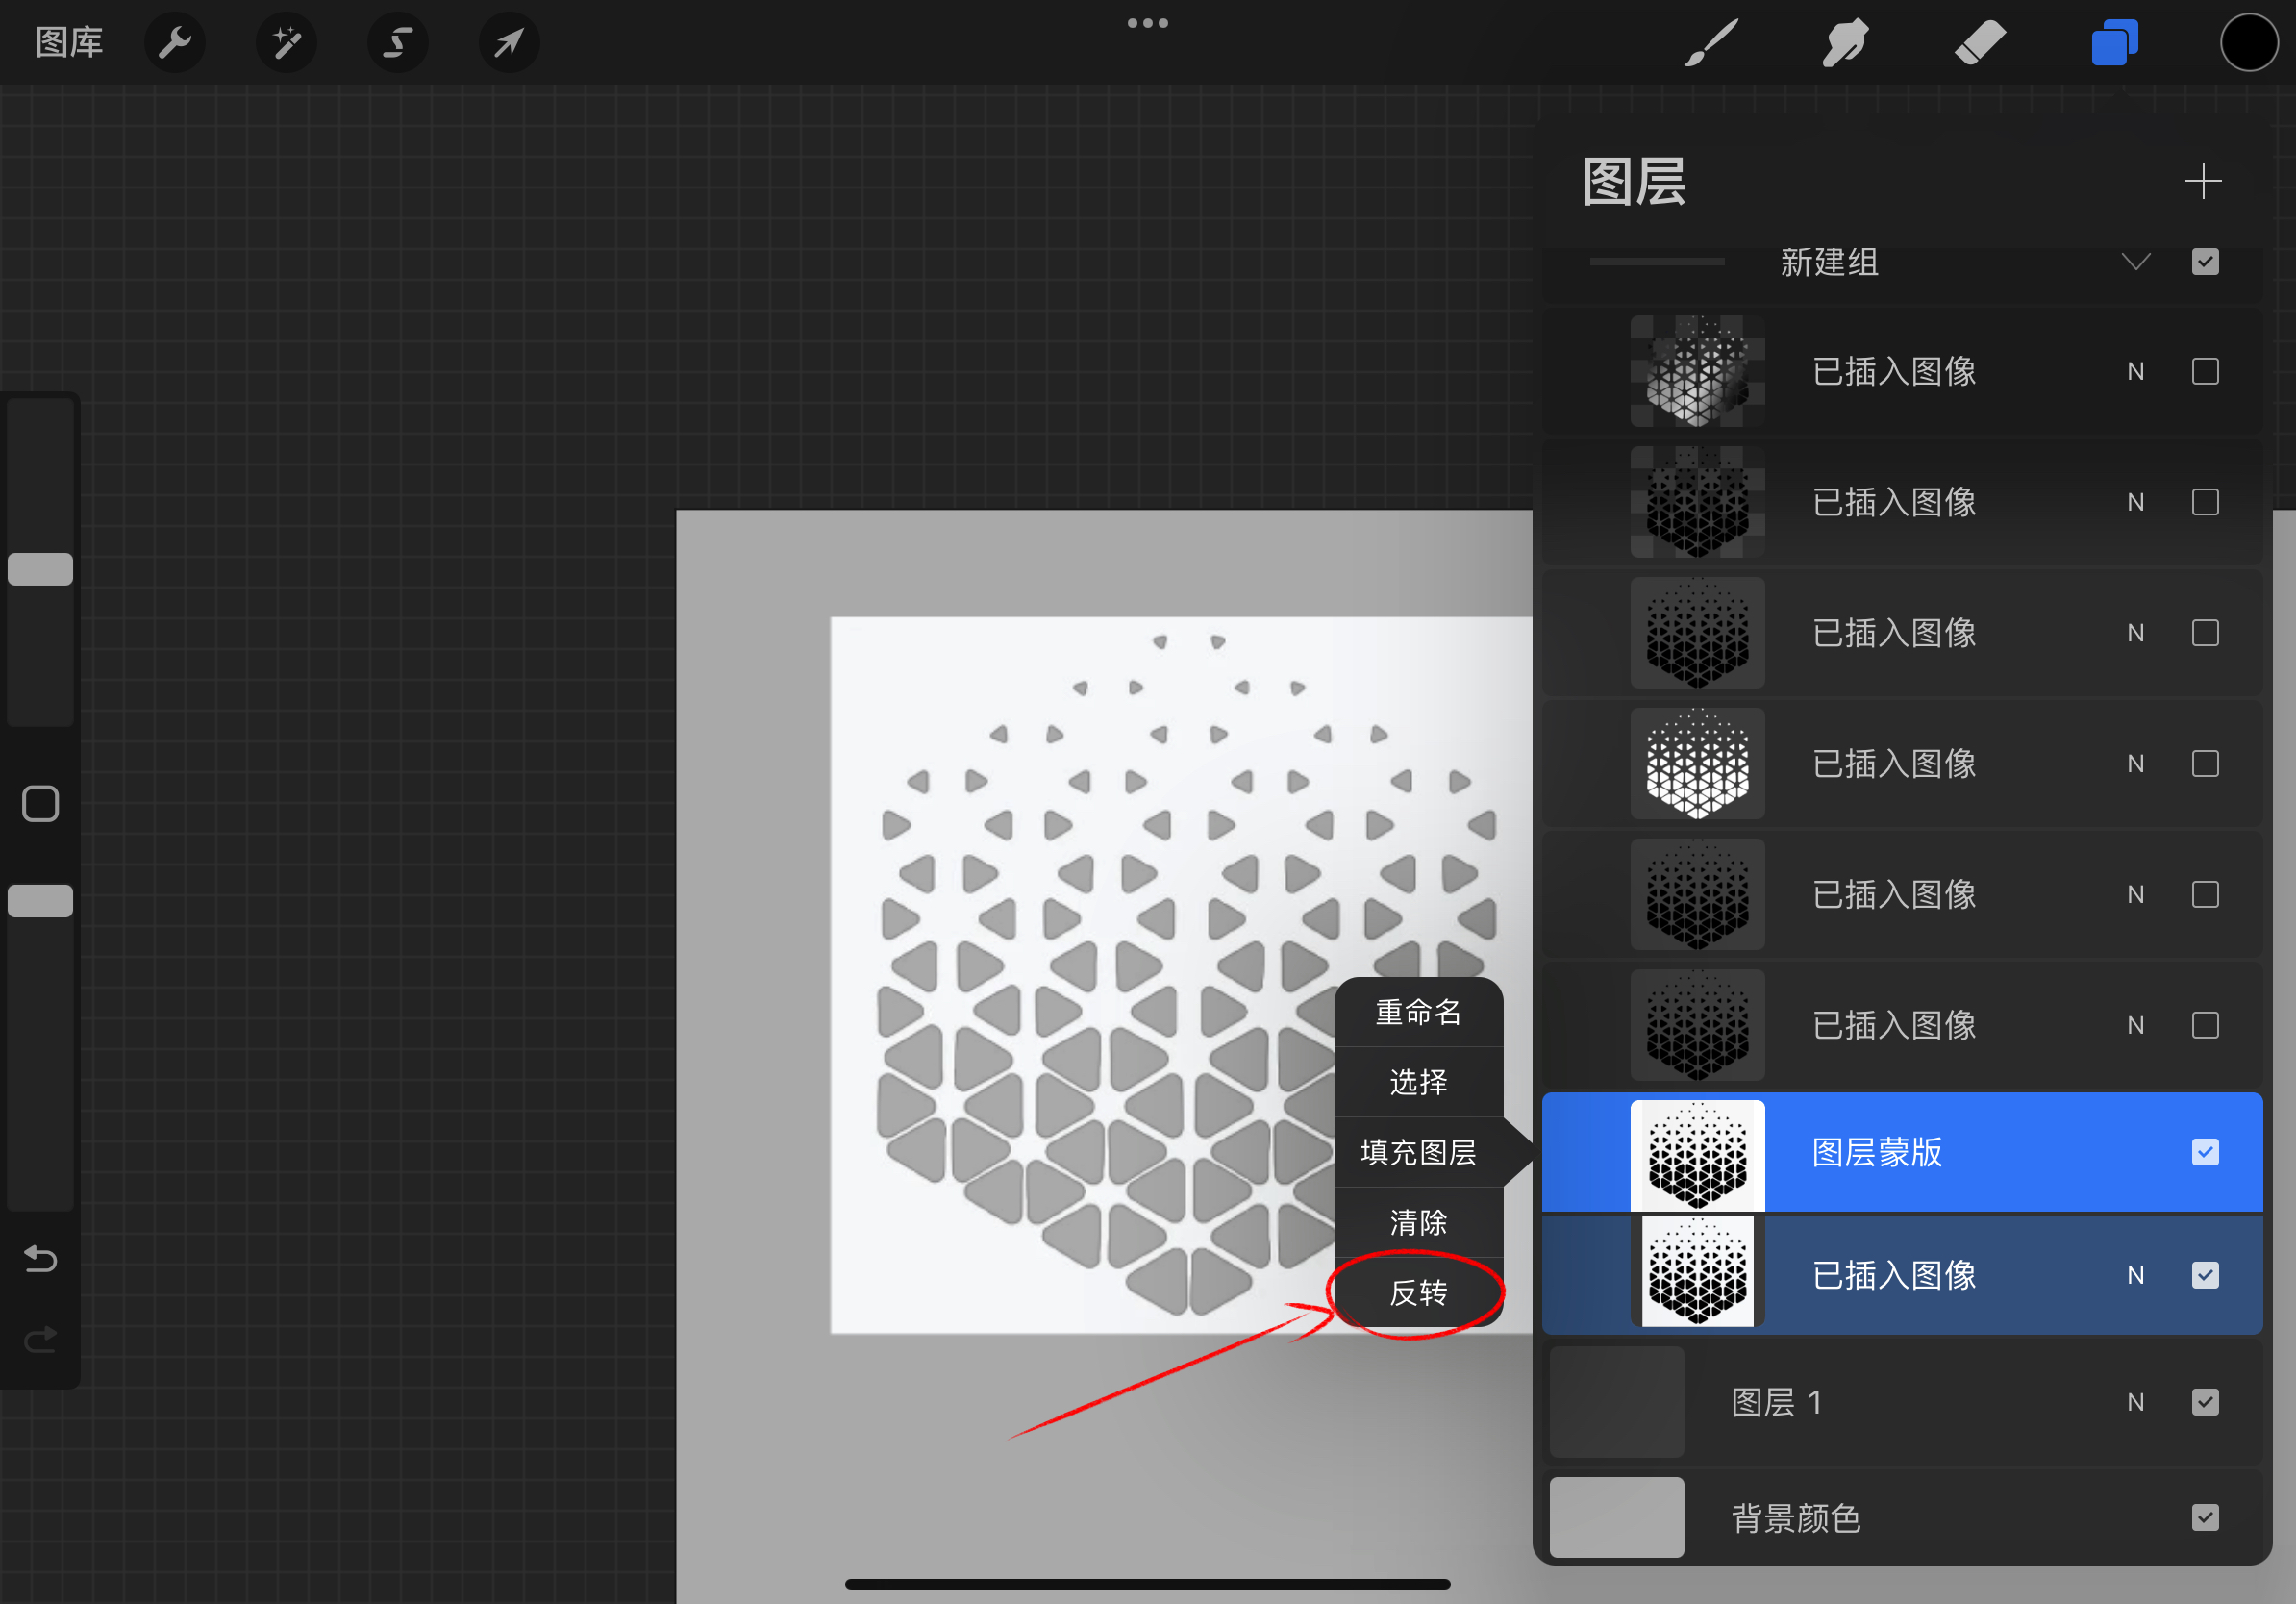Viewport: 2296px width, 1604px height.
Task: Uncheck visibility of 背景颜色 layer
Action: click(x=2205, y=1517)
